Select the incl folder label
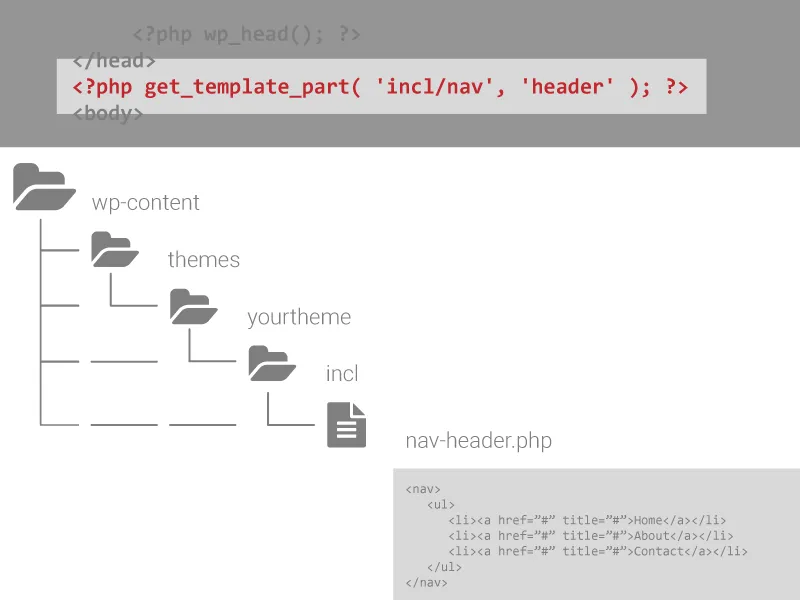Viewport: 800px width, 600px height. [x=342, y=373]
